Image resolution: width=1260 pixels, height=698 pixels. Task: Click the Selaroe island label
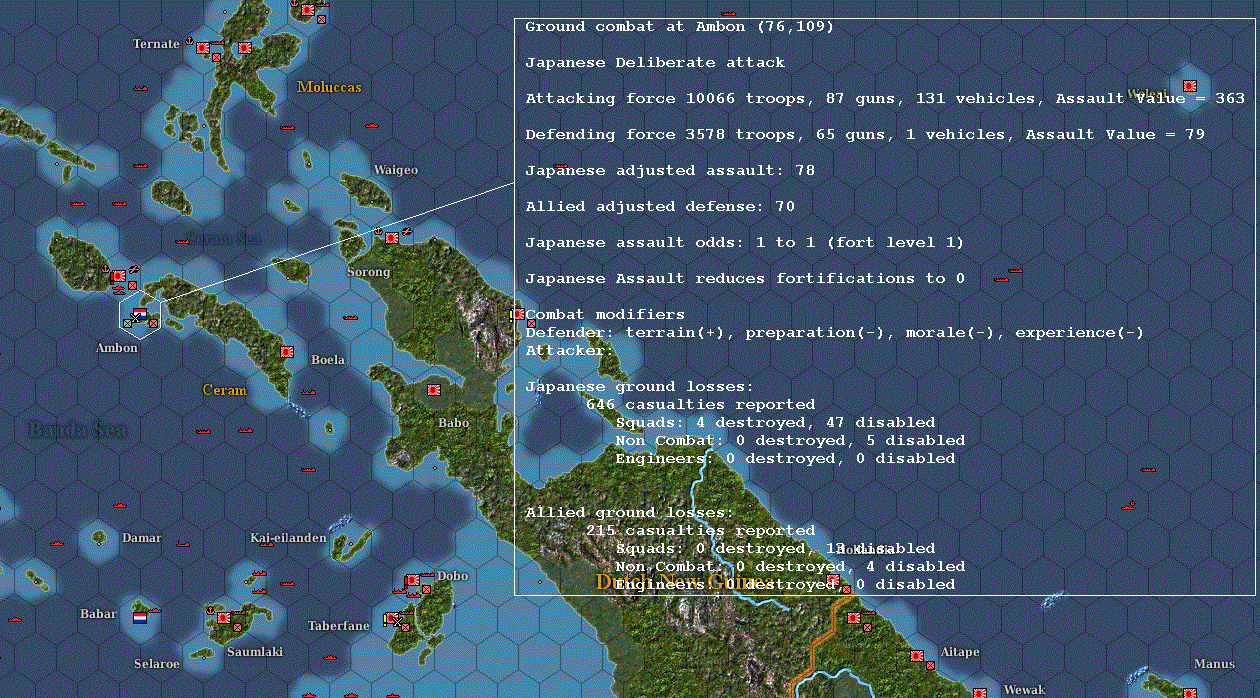point(157,664)
